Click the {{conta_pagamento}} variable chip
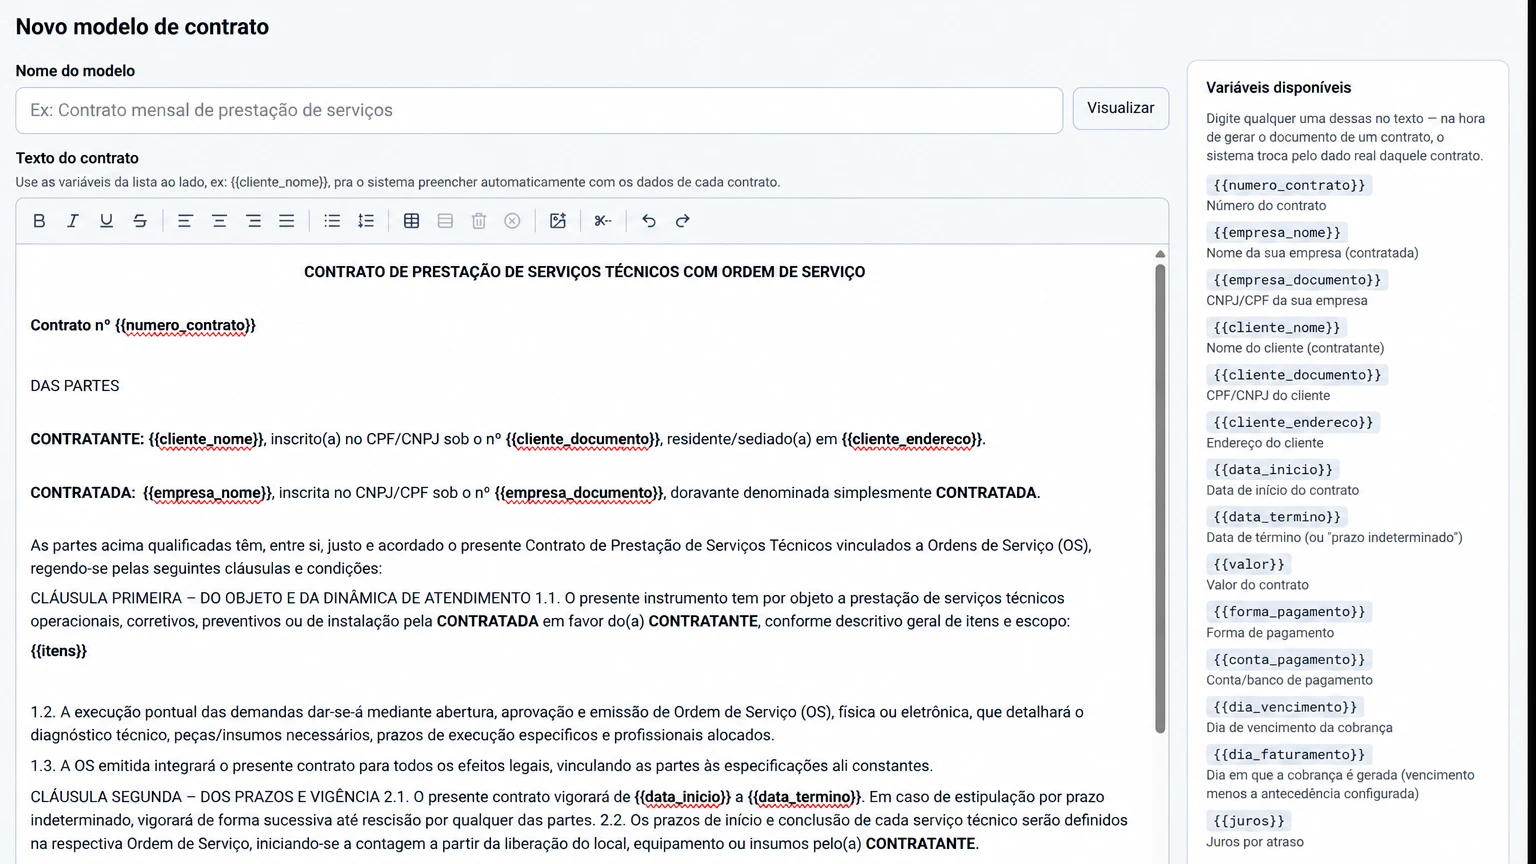 (x=1289, y=660)
